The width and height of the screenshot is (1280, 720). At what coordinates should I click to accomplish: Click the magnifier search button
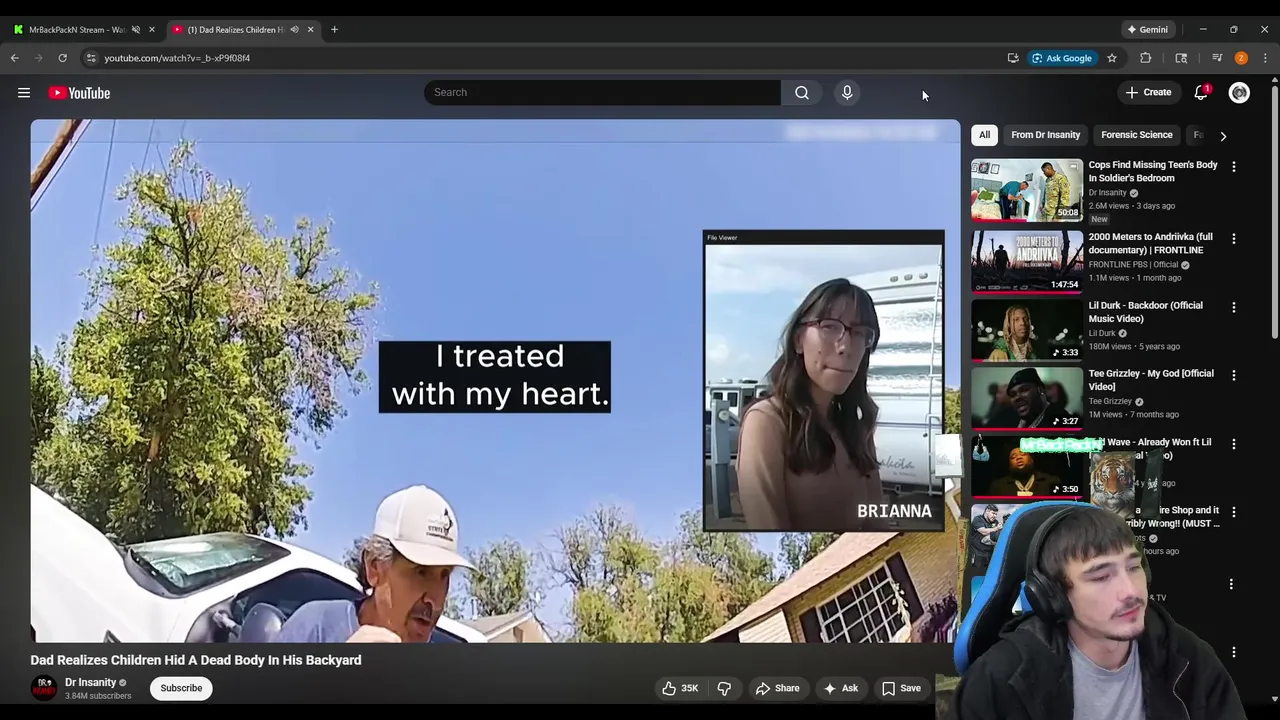tap(802, 93)
